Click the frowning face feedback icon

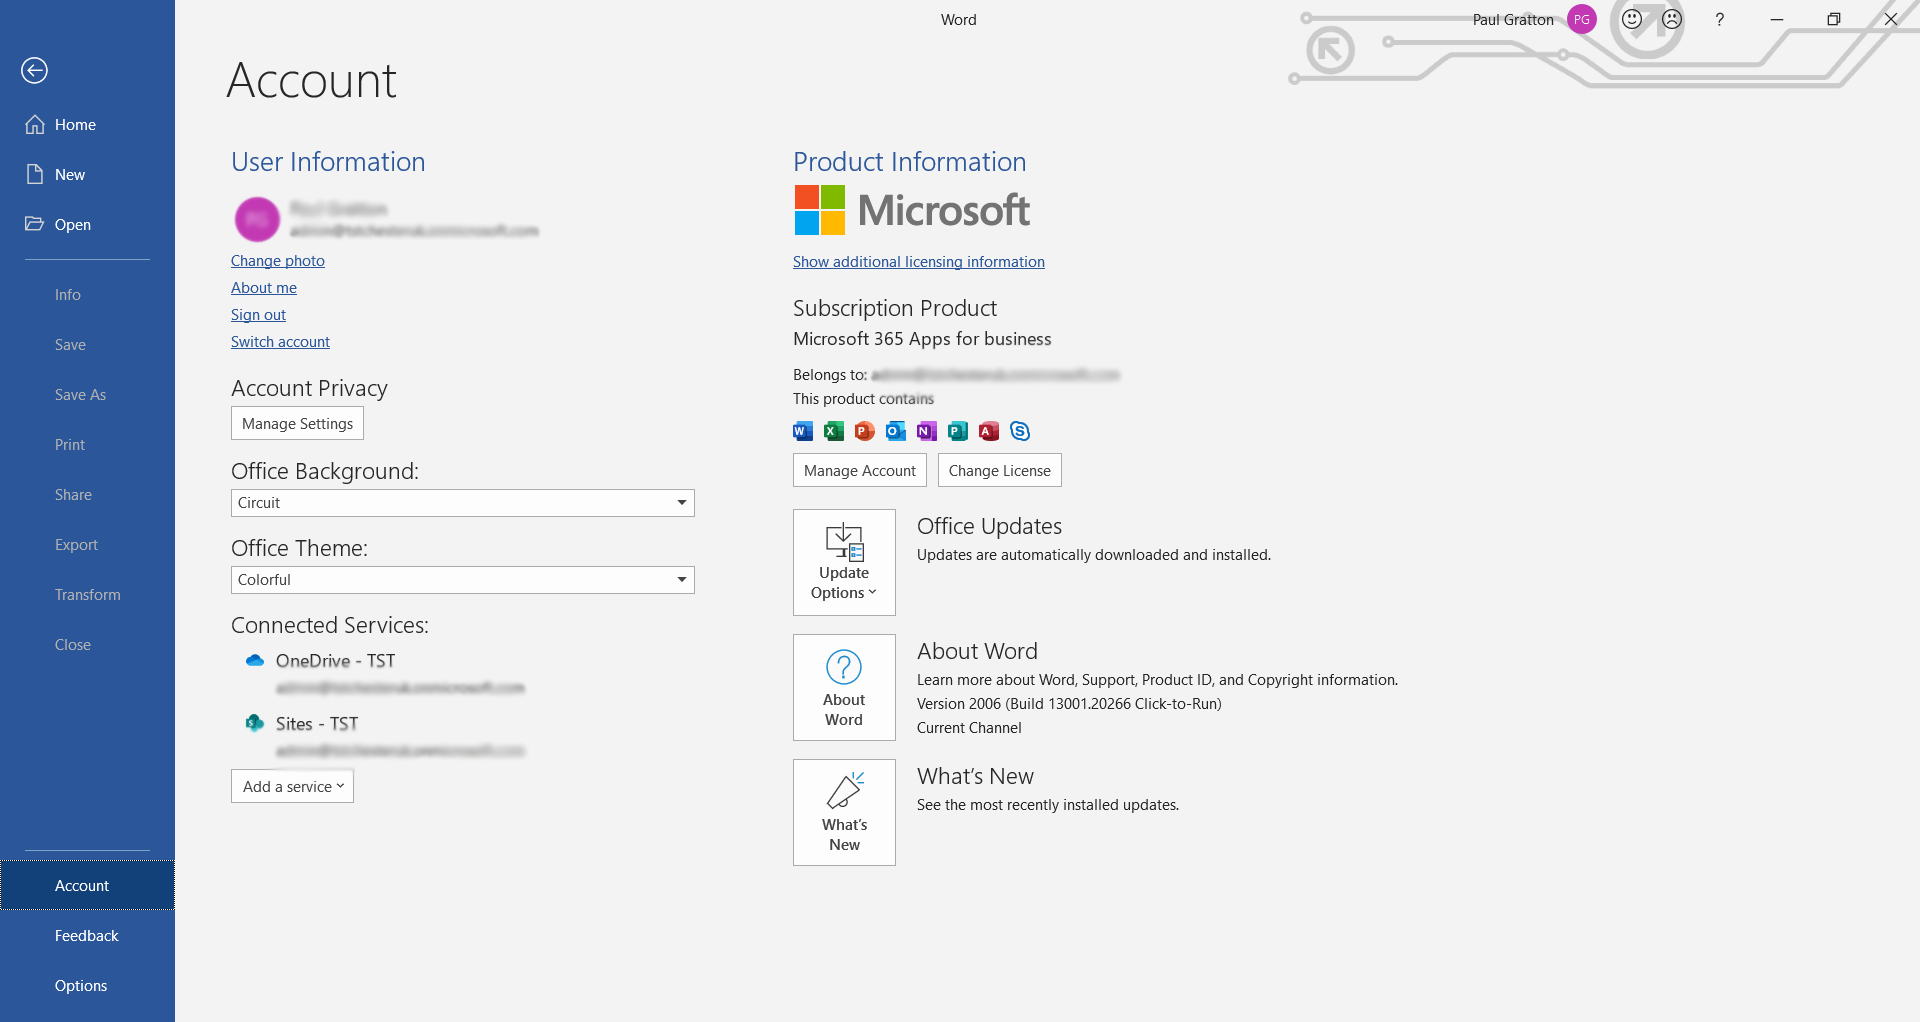[1672, 19]
